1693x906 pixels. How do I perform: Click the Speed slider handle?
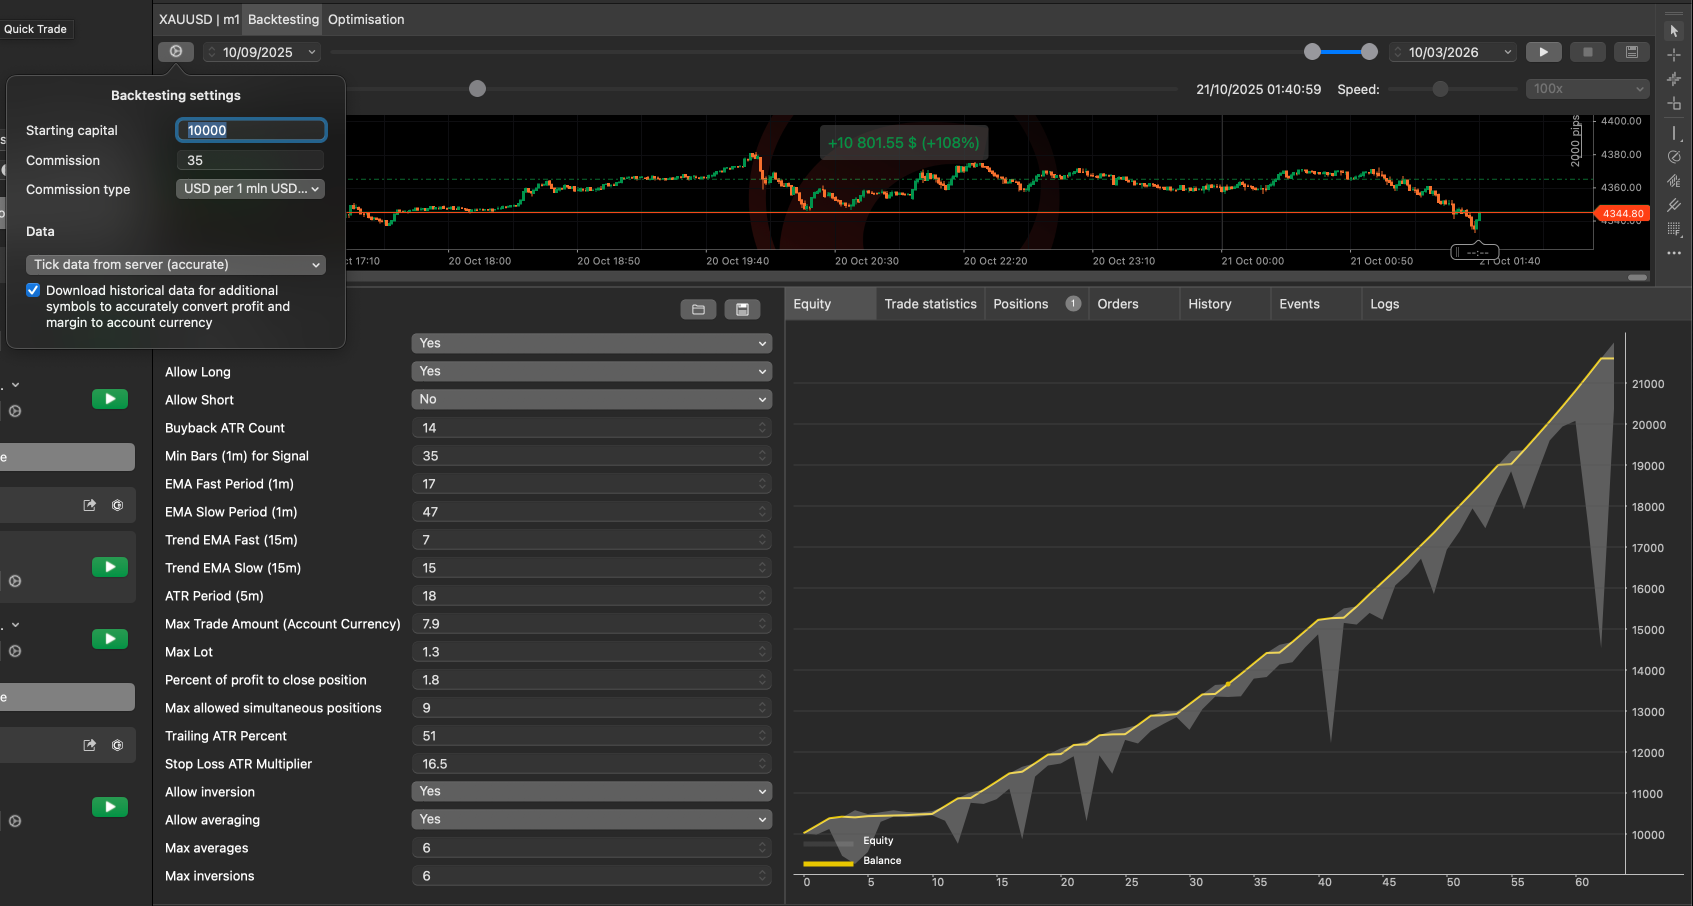coord(1440,89)
